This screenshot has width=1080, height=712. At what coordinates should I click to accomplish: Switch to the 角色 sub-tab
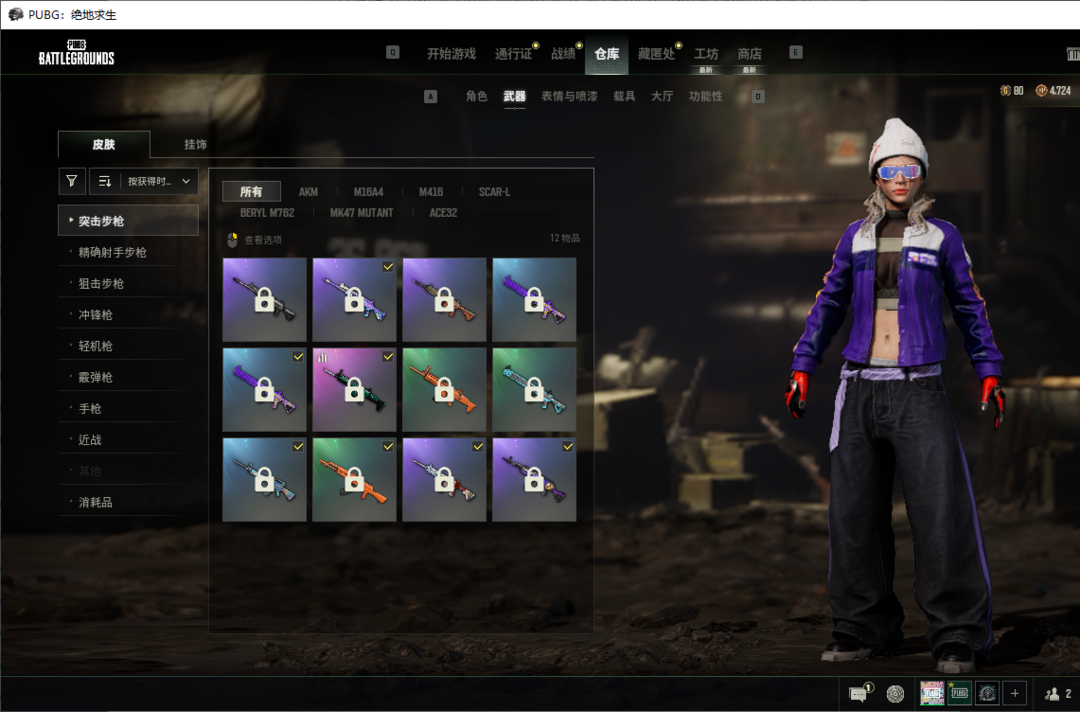click(x=476, y=96)
